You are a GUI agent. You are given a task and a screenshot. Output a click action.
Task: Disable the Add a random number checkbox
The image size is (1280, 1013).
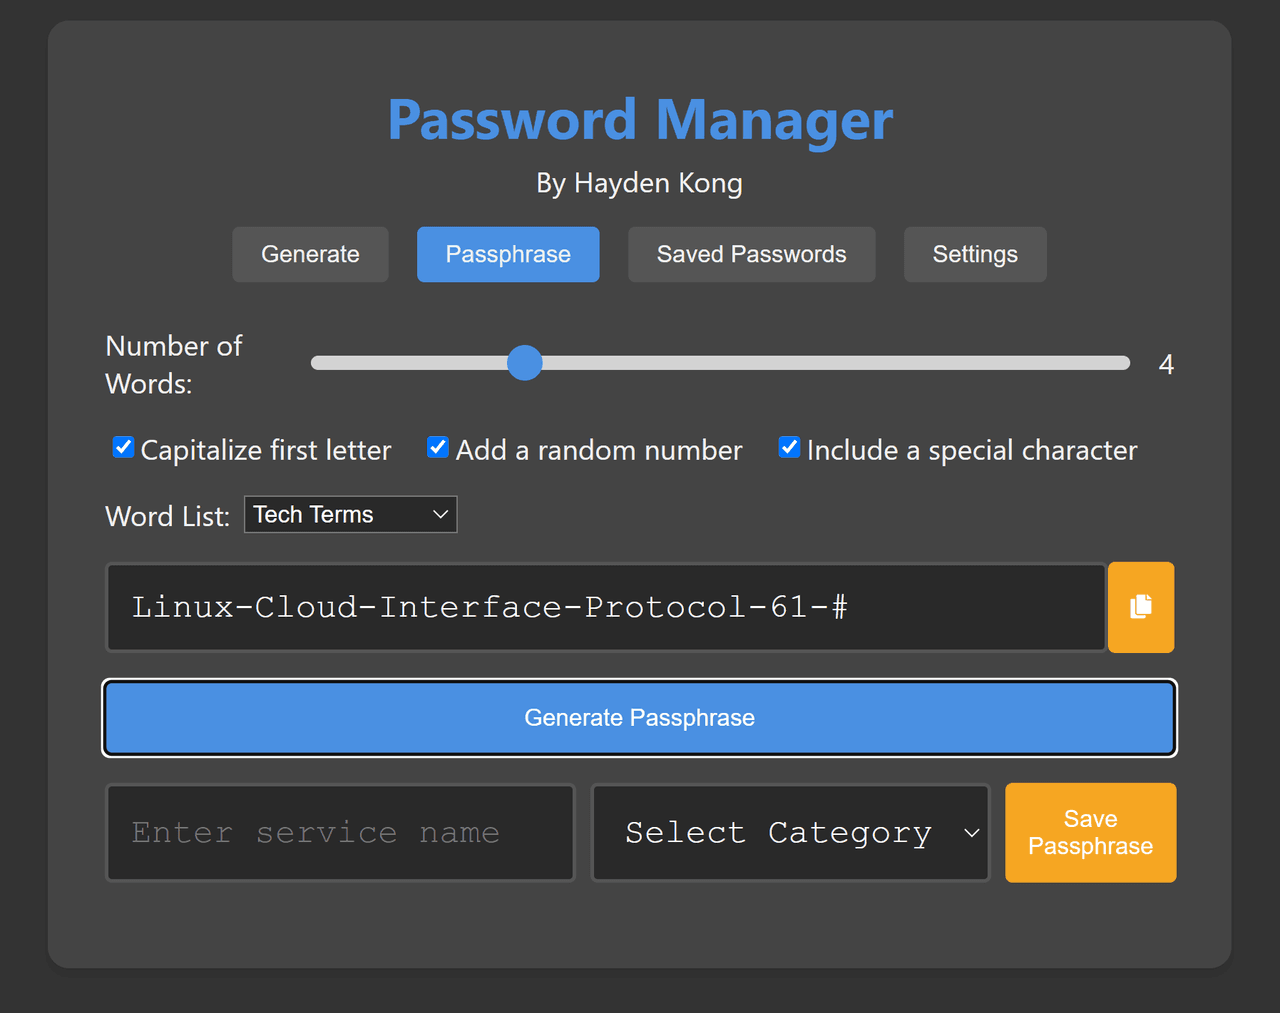[438, 447]
